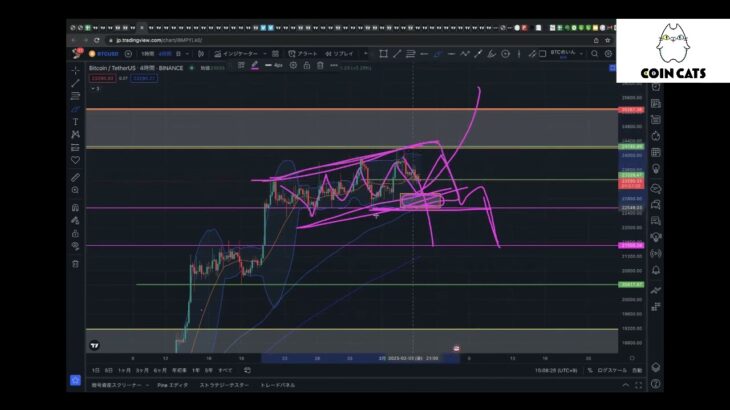Open the prediction and measurement tools
Viewport: 730px width, 410px height.
point(75,148)
